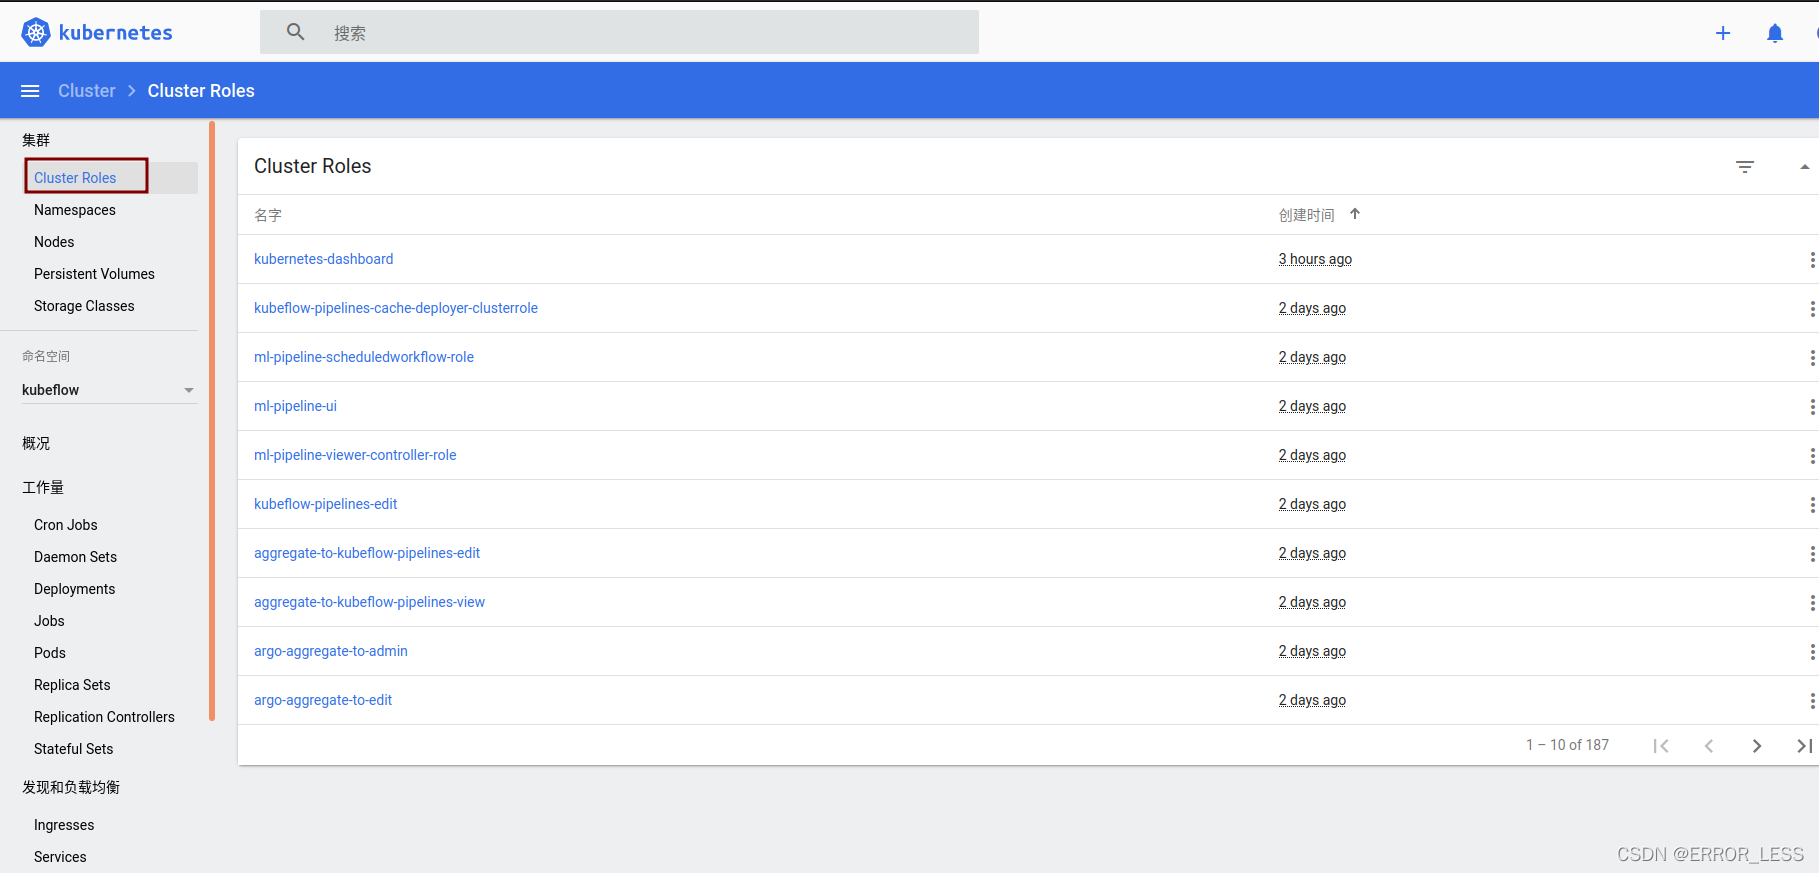The height and width of the screenshot is (873, 1819).
Task: Go to Pods in the sidebar
Action: pos(50,653)
